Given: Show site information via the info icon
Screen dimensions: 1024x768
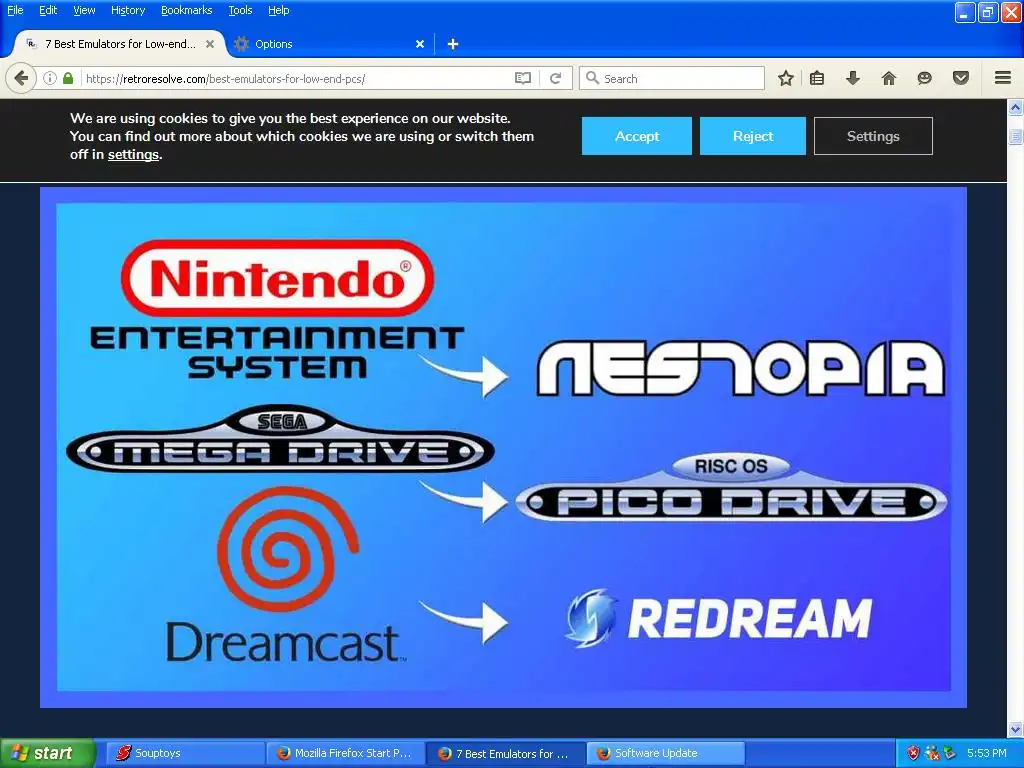Looking at the screenshot, I should coord(50,78).
